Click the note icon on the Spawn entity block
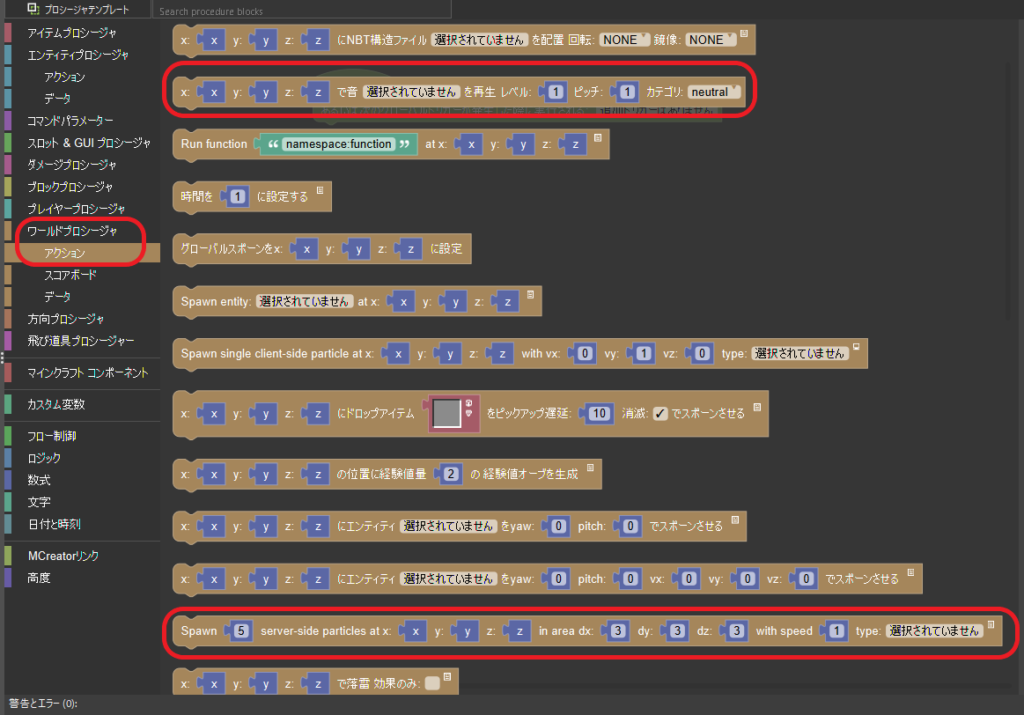 530,293
